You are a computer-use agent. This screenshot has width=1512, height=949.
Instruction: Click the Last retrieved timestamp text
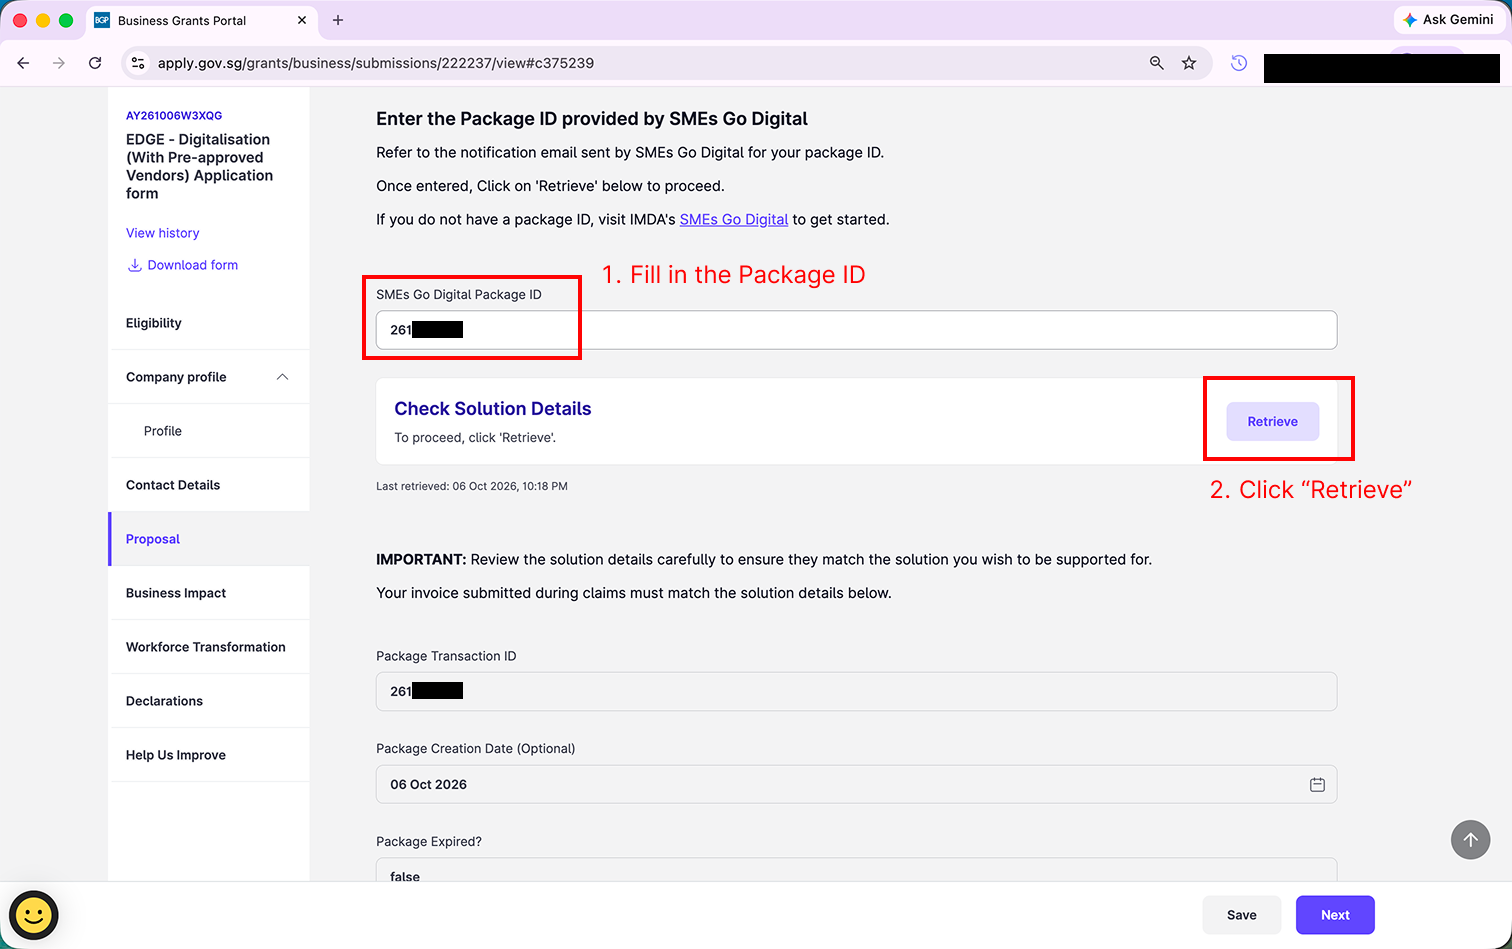point(472,486)
